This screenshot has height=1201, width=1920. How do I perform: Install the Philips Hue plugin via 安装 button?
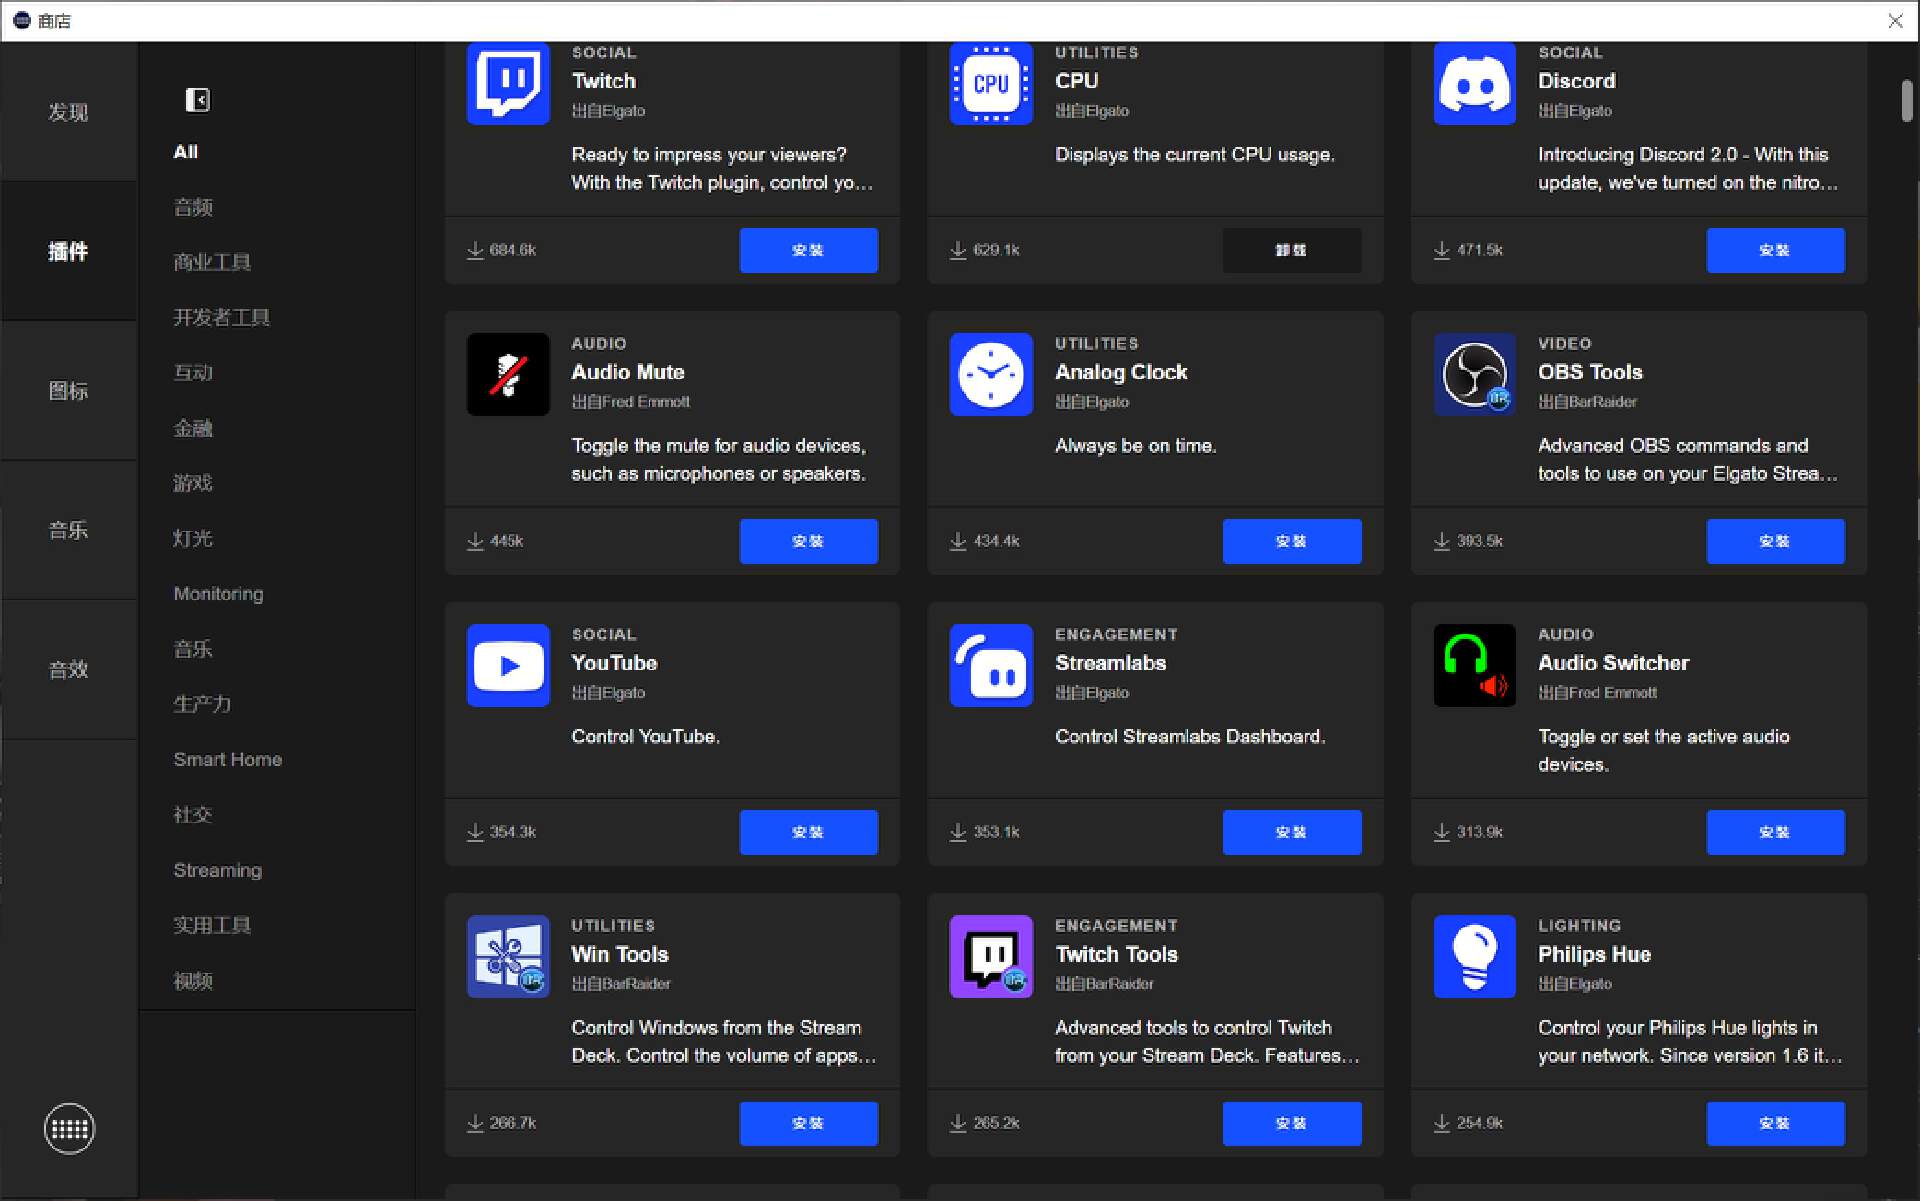coord(1775,1123)
